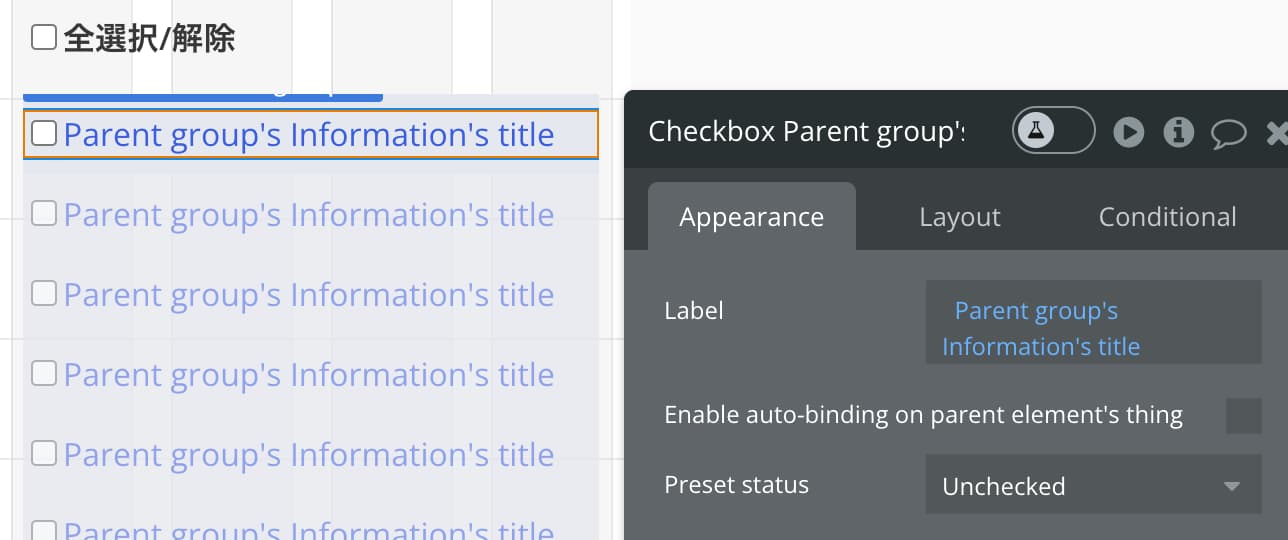Screen dimensions: 1288x540
Task: Click the play preview icon in header
Action: 1129,132
